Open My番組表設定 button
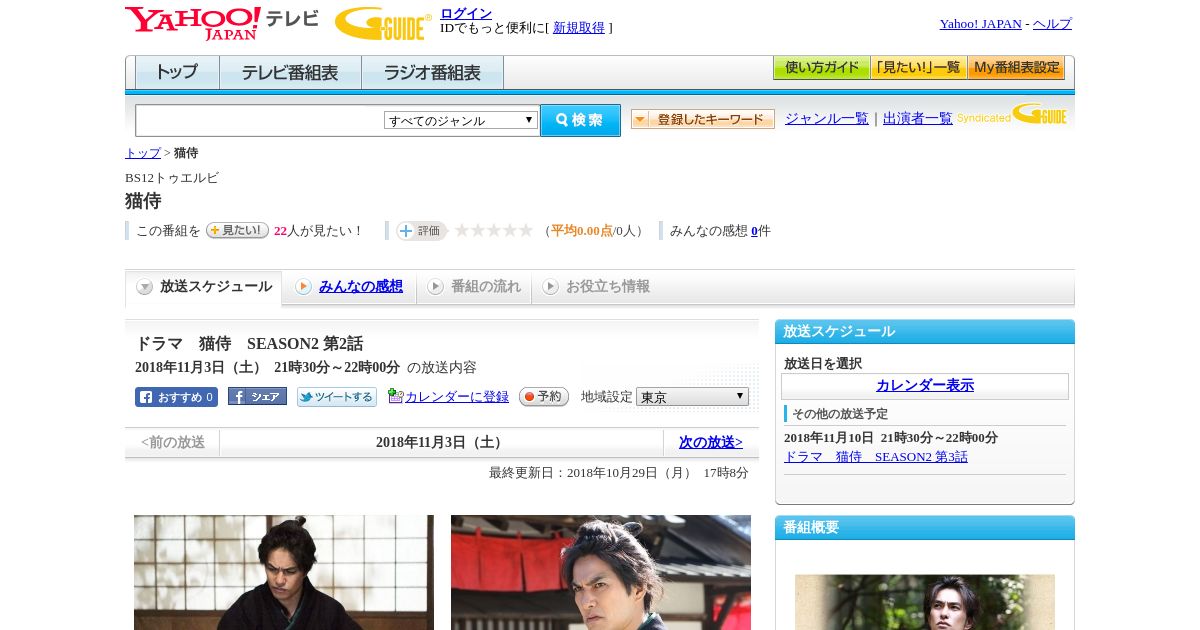Viewport: 1200px width, 630px height. pyautogui.click(x=1016, y=68)
